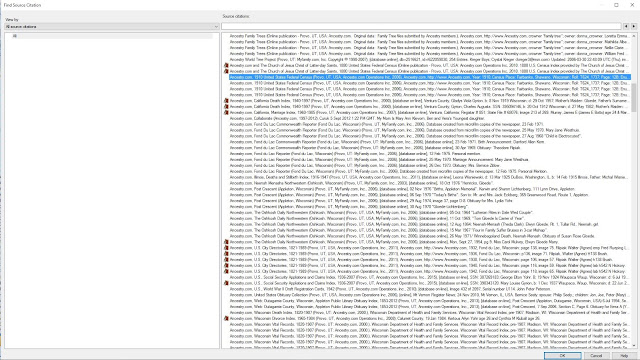Viewport: 640px width, 360px height.
Task: Select United States Obituary Collection Mt Vernon citation
Action: point(429,295)
